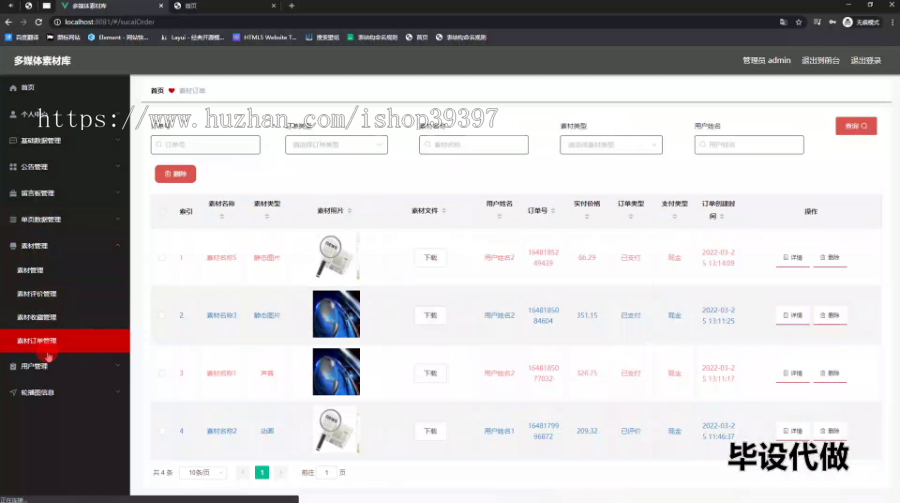Click 首页 breadcrumb link
Image resolution: width=900 pixels, height=503 pixels.
pyautogui.click(x=157, y=91)
